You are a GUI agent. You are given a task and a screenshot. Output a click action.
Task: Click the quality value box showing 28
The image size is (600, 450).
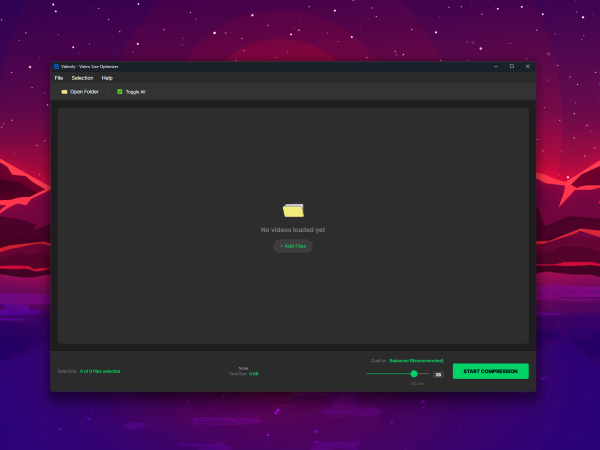(438, 375)
